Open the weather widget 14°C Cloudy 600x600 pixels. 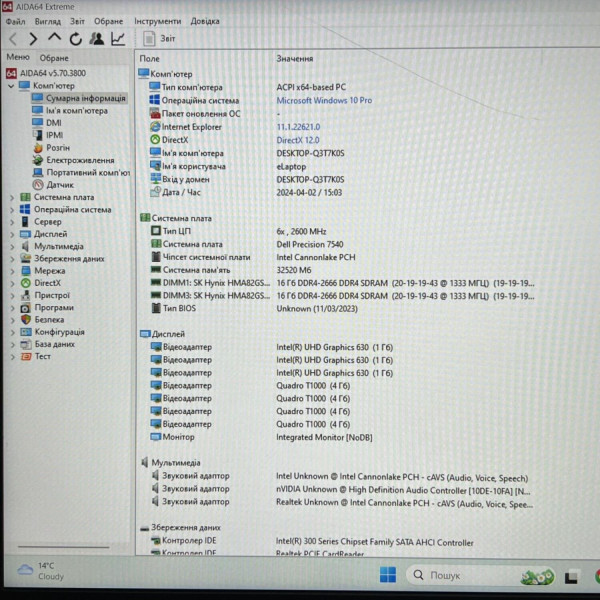point(41,571)
